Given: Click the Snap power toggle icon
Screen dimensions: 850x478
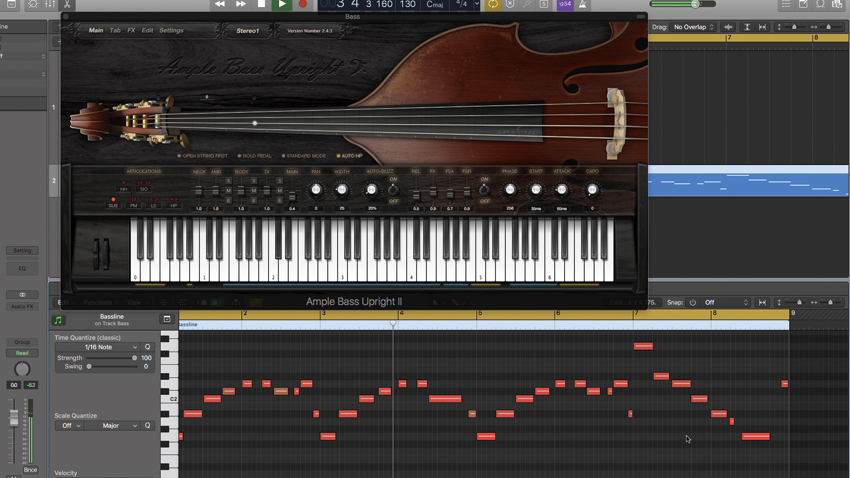Looking at the screenshot, I should [x=692, y=302].
